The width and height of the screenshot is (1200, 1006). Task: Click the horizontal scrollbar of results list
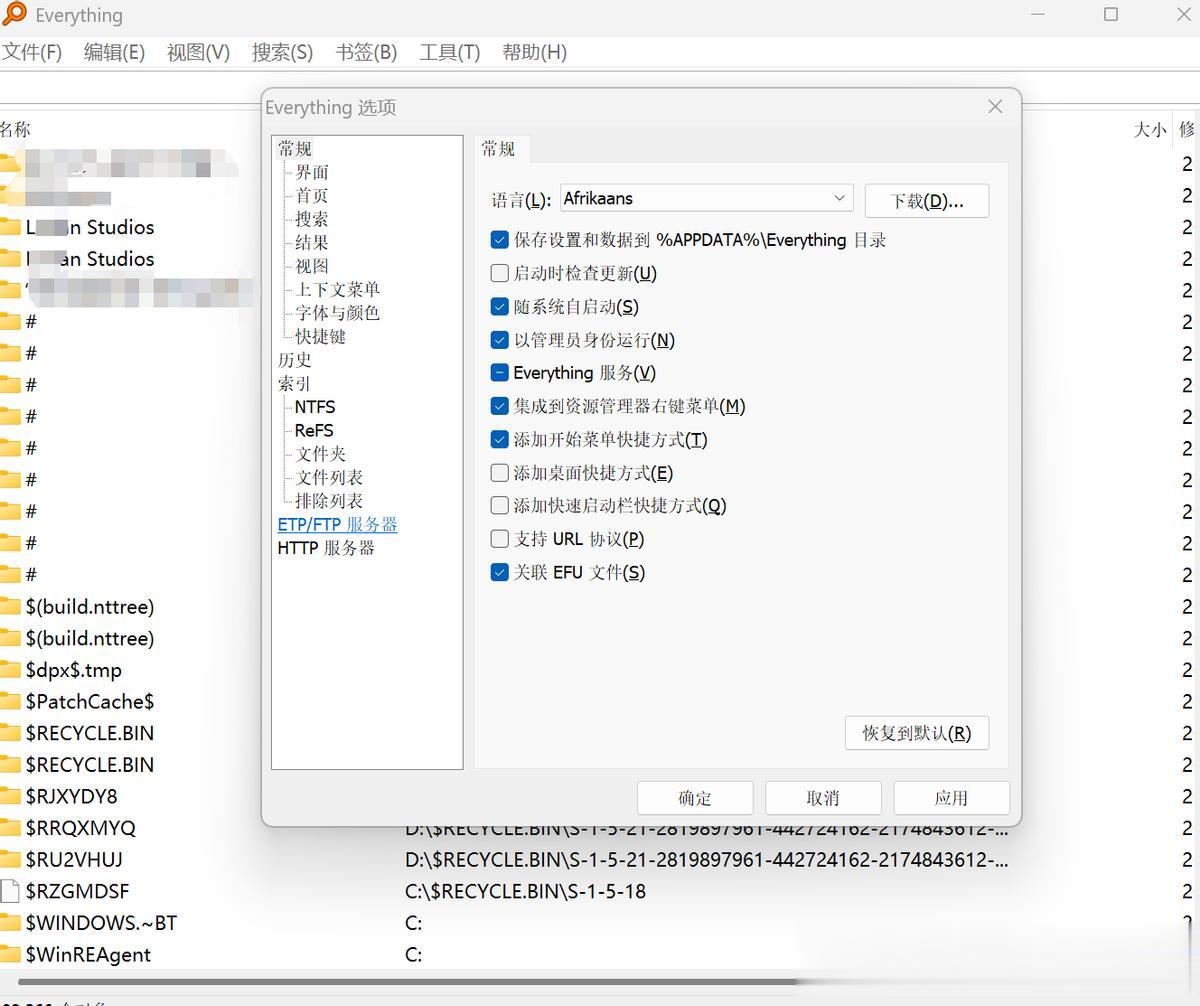coord(405,982)
